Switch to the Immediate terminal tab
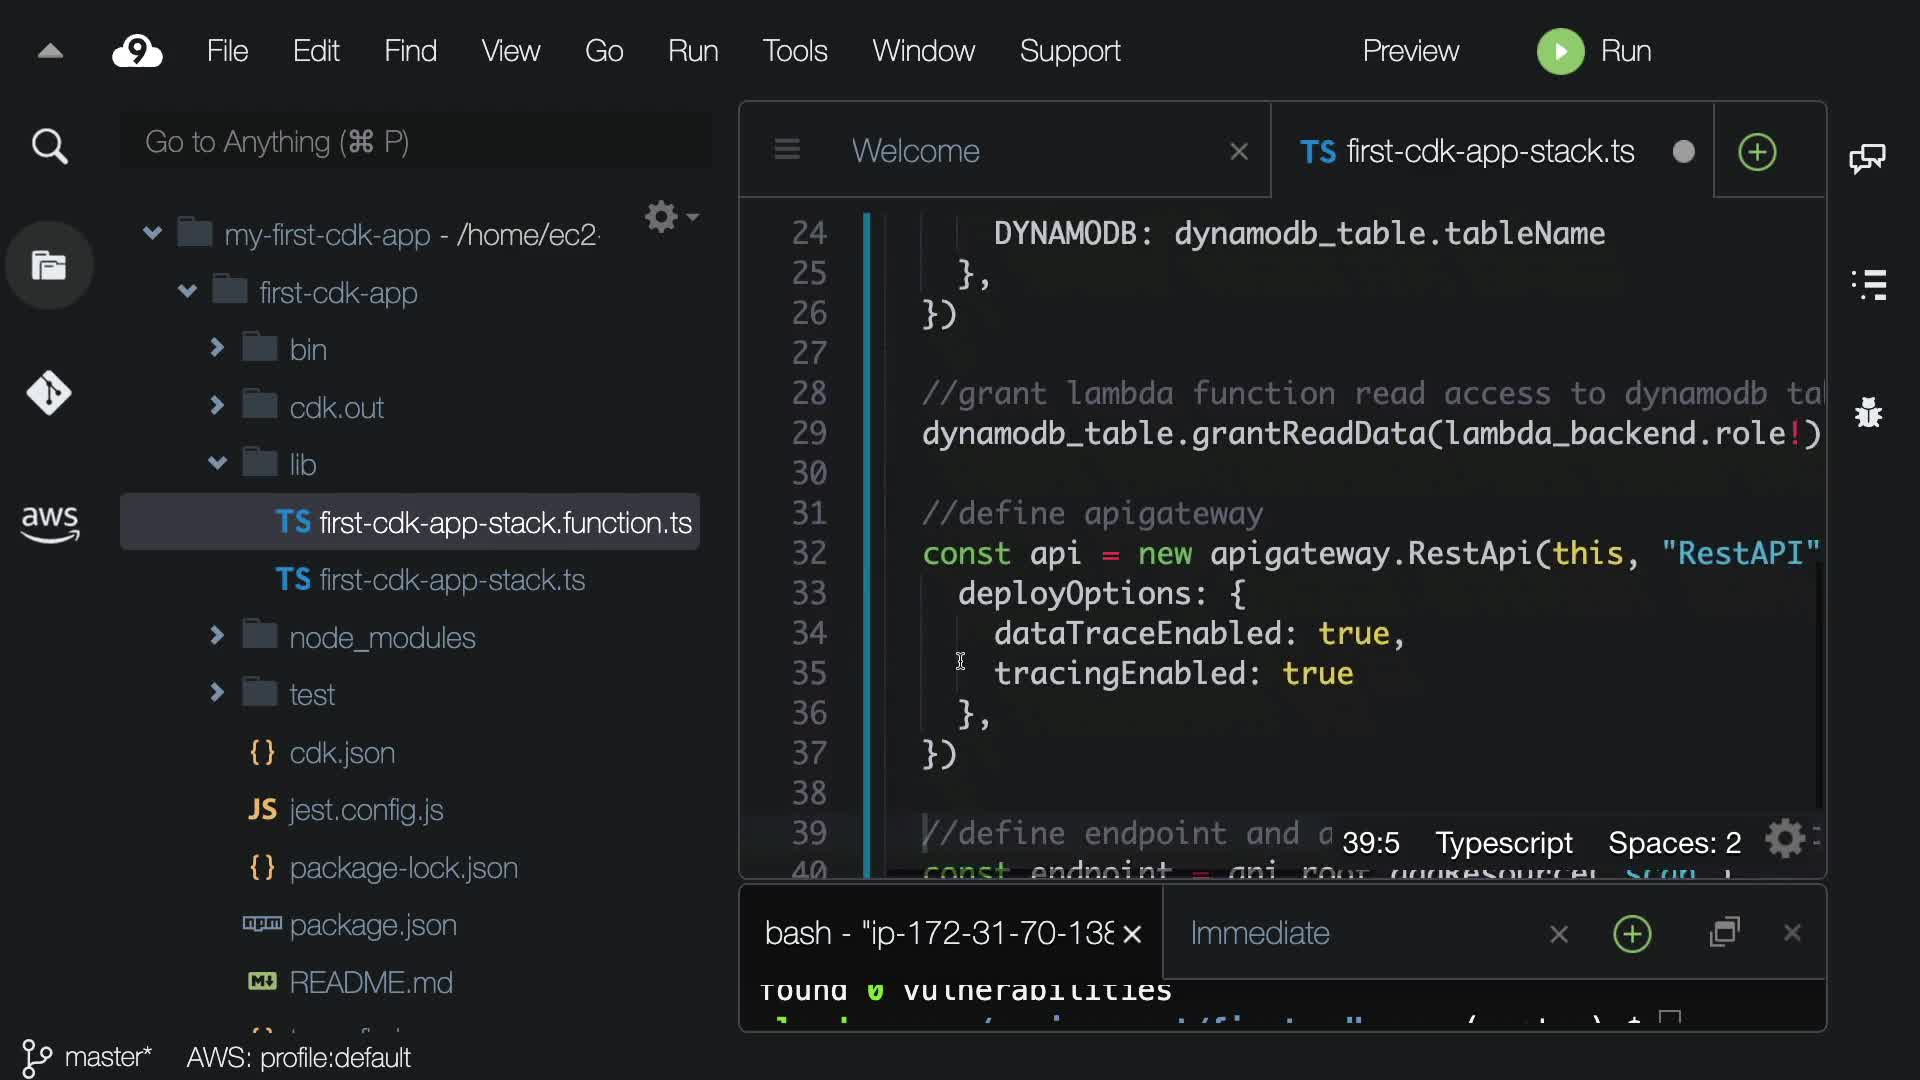1920x1080 pixels. click(x=1259, y=933)
